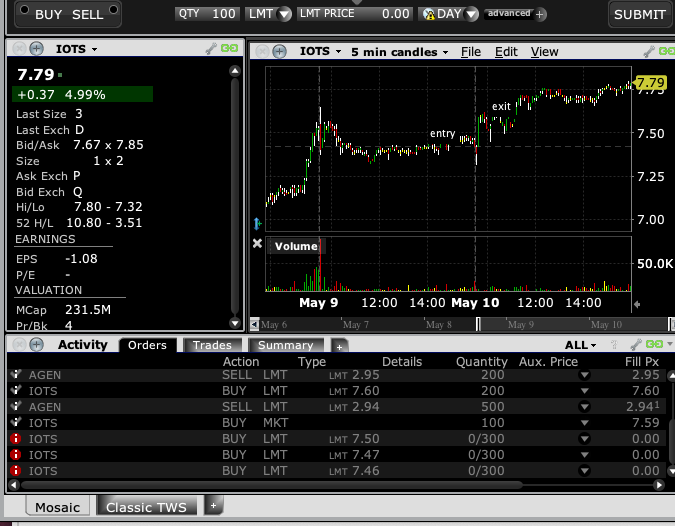Submit the order with SUBMIT button
Screen dimensions: 675x526
[x=639, y=15]
